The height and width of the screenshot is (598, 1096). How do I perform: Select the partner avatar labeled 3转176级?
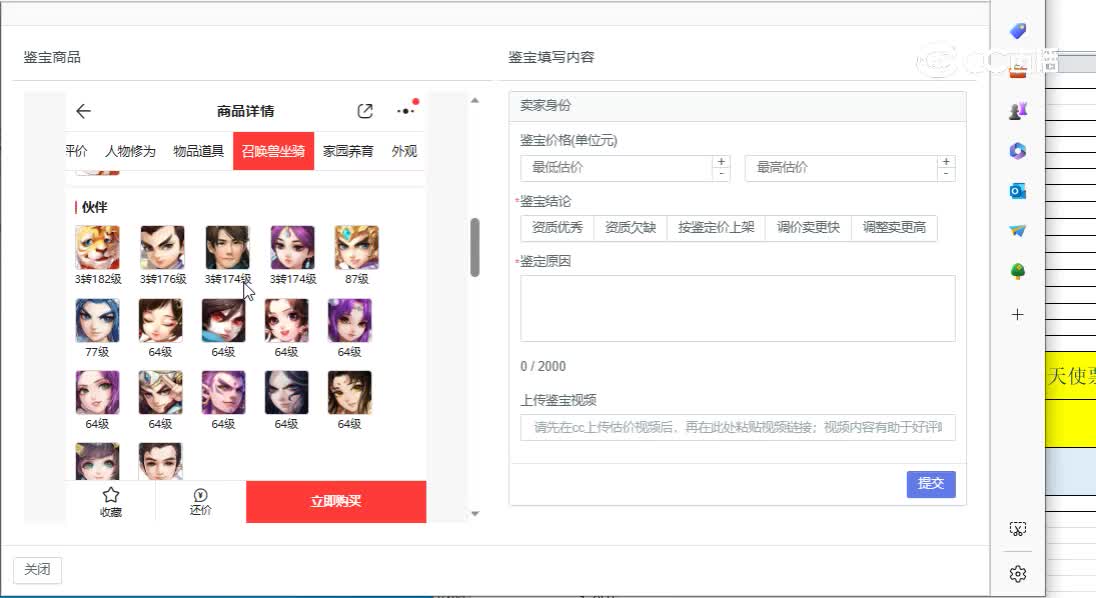coord(162,247)
